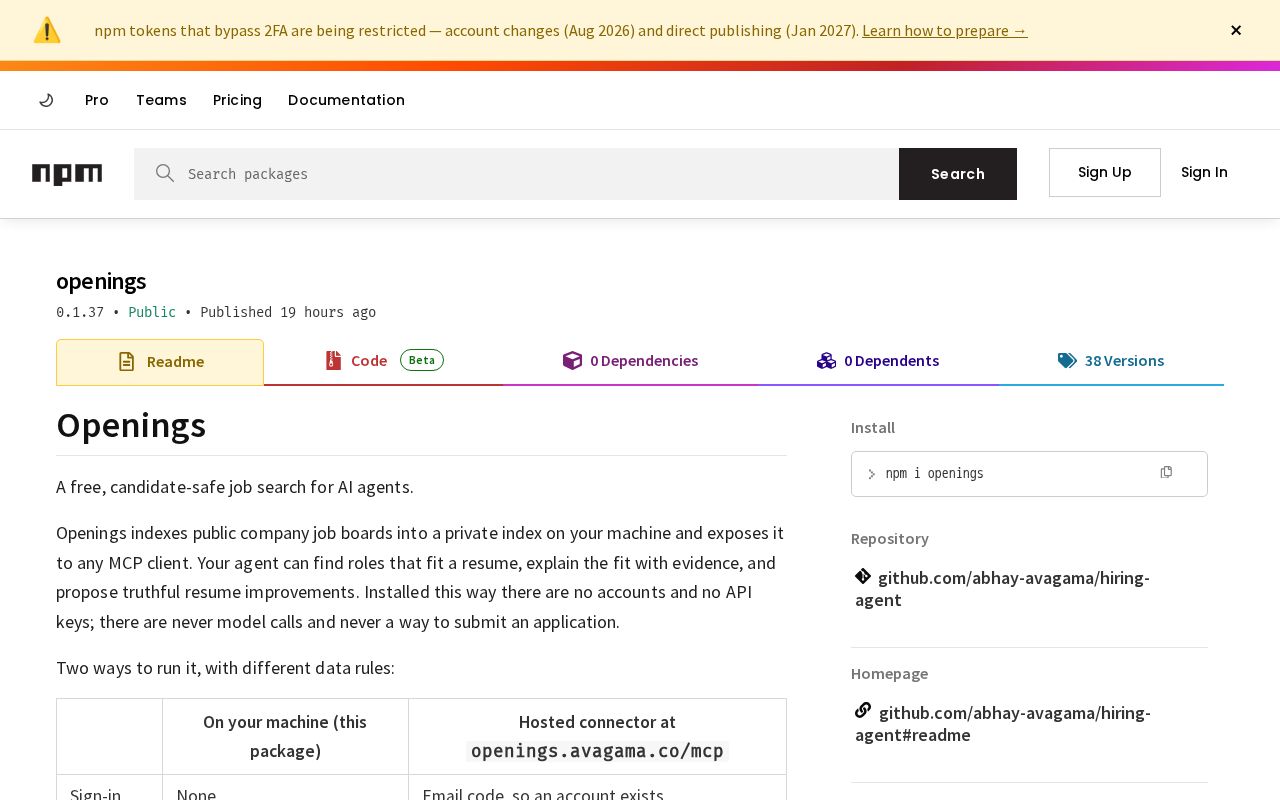The height and width of the screenshot is (800, 1280).
Task: Click the npm logo
Action: 67,174
